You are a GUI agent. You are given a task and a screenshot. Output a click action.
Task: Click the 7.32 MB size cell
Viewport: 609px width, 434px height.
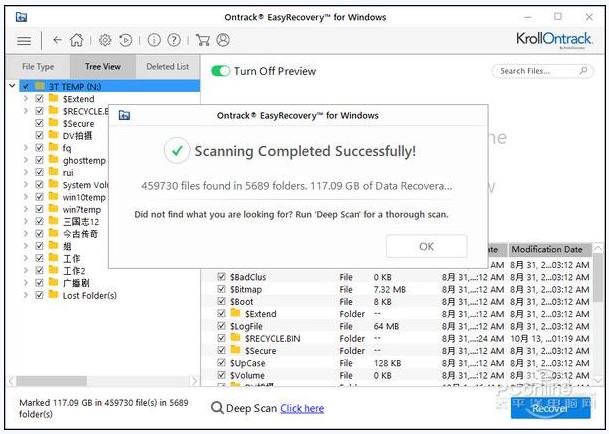[390, 289]
